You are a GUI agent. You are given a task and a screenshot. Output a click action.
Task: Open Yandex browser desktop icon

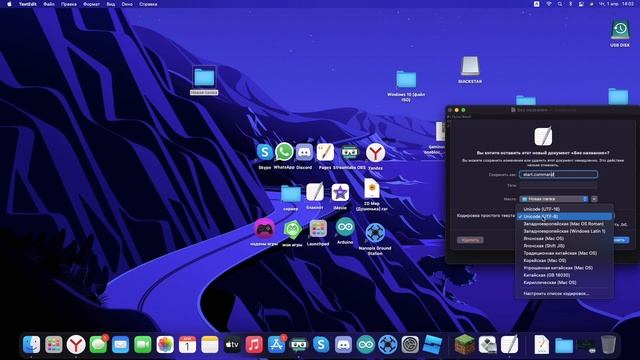click(x=375, y=153)
